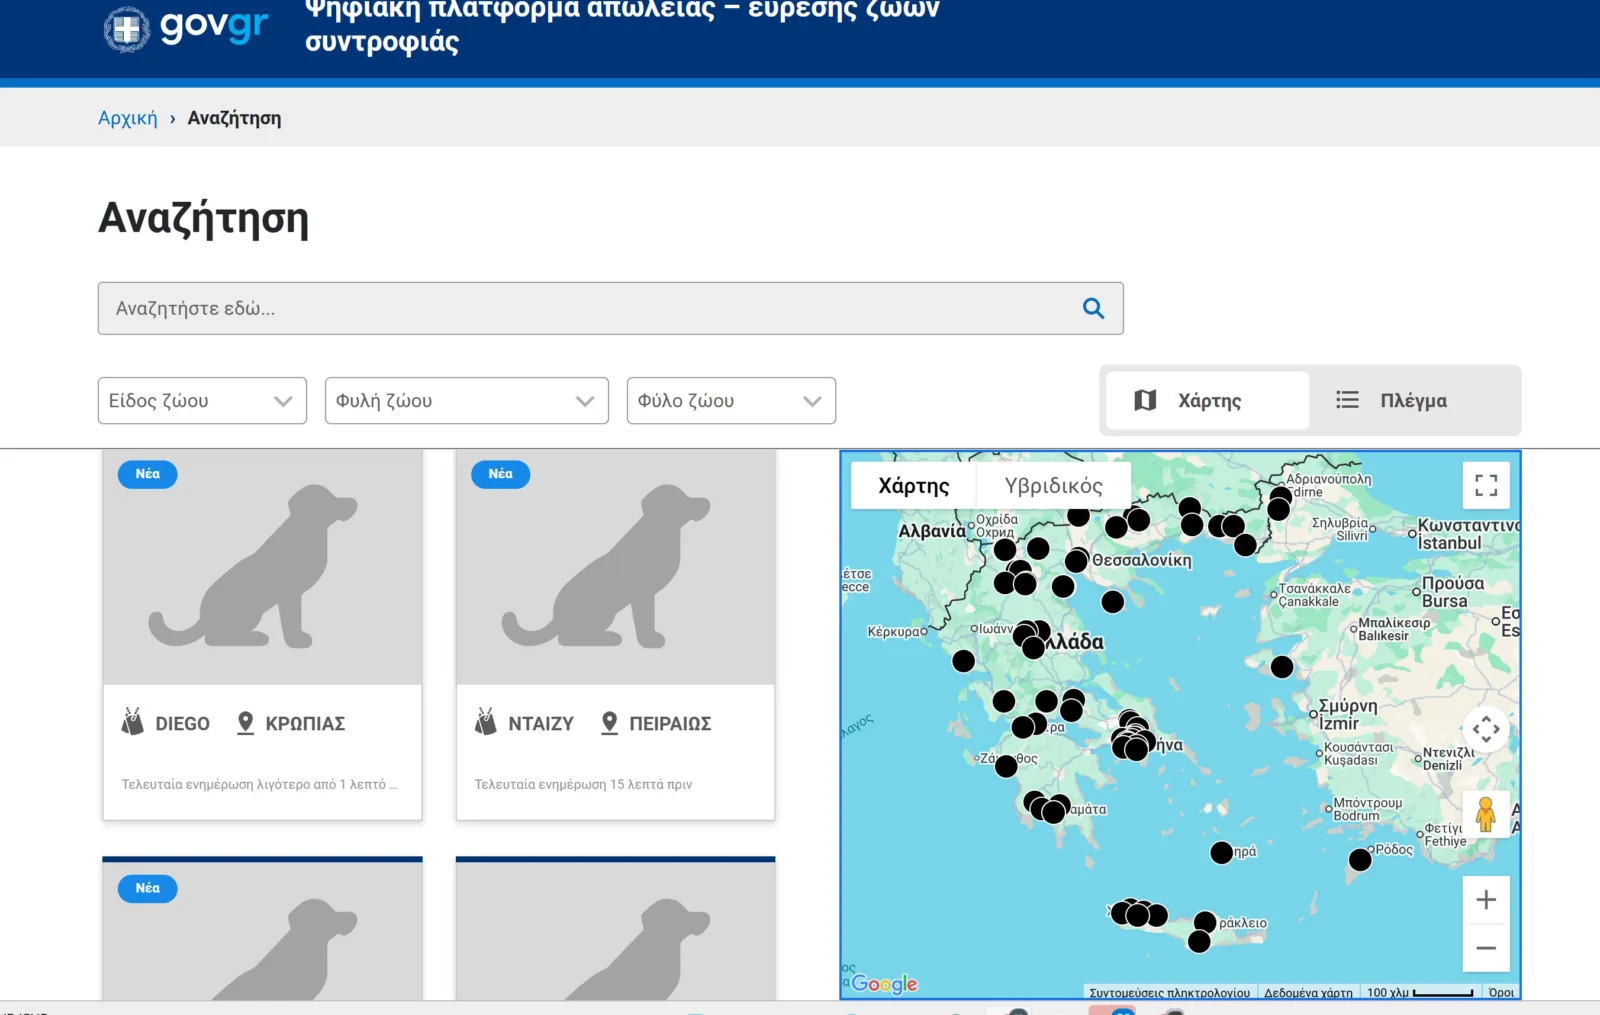The height and width of the screenshot is (1015, 1600).
Task: Select the Χάρτης map type tab
Action: pyautogui.click(x=913, y=486)
